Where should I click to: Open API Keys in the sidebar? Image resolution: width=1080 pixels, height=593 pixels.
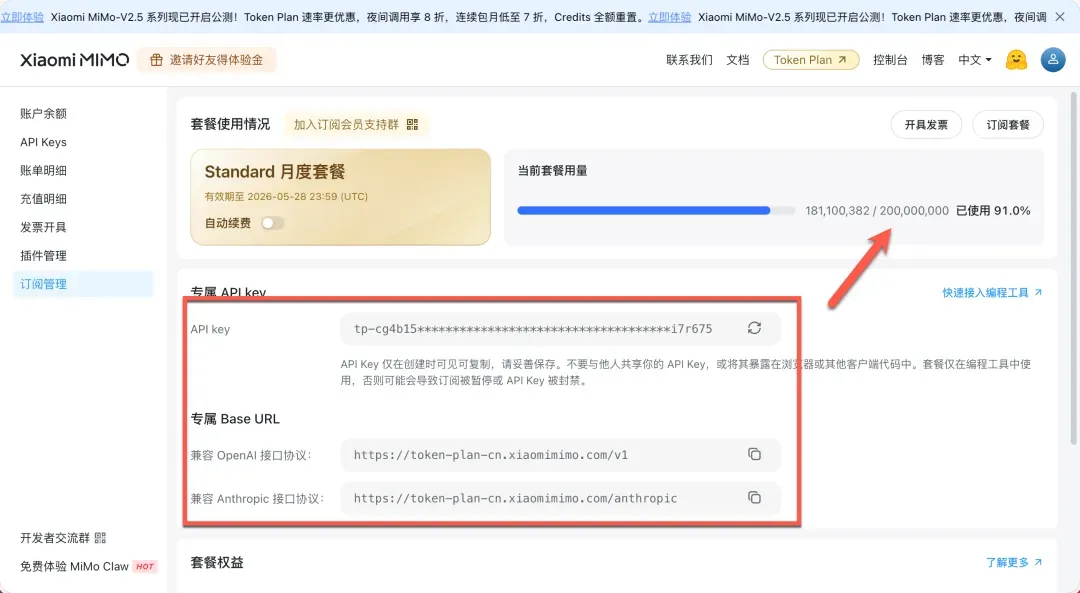click(x=43, y=142)
